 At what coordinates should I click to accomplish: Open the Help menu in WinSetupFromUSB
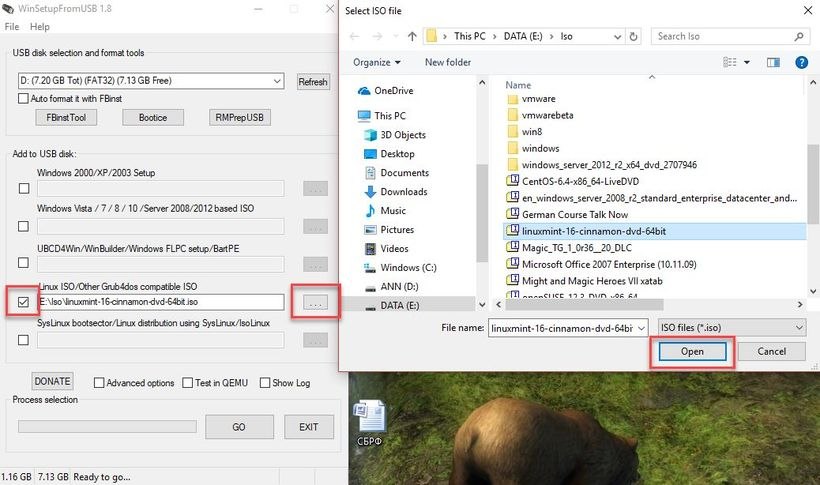pos(40,27)
